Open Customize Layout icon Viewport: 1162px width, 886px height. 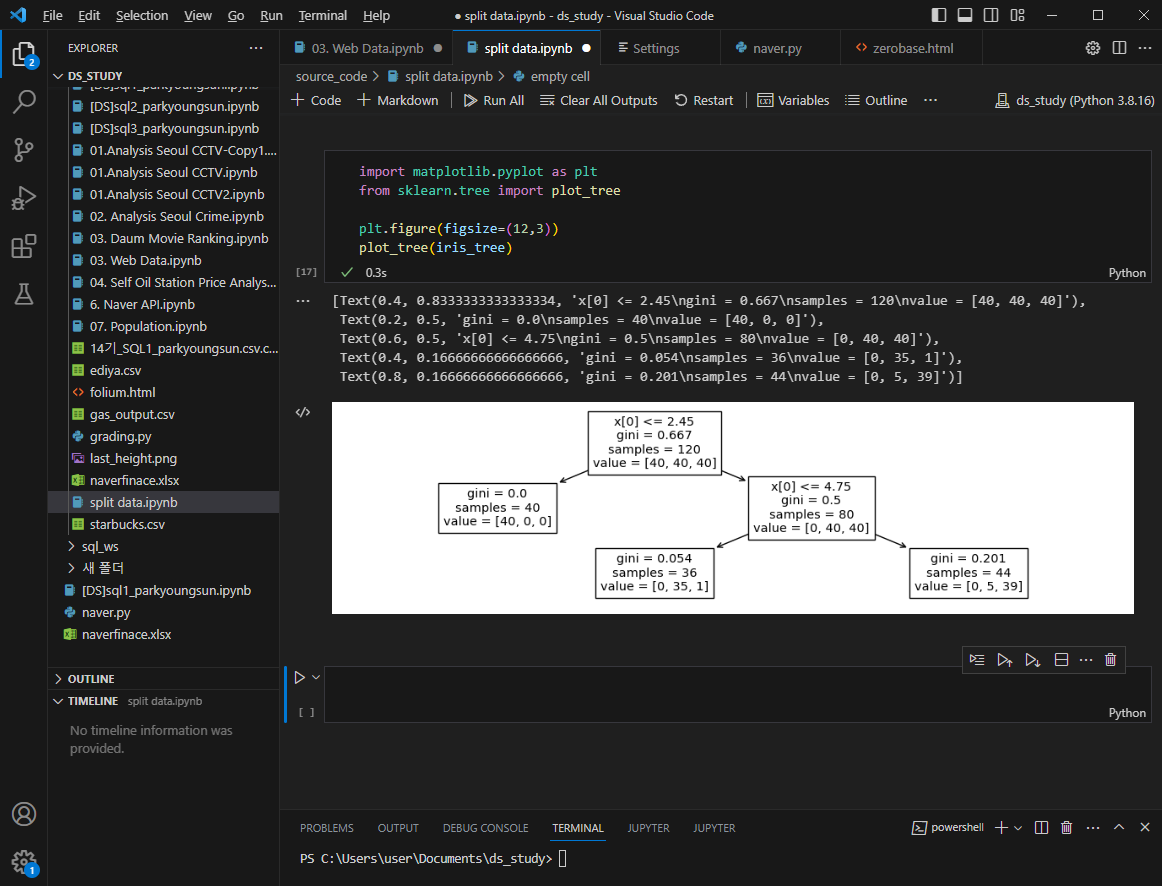[1017, 16]
